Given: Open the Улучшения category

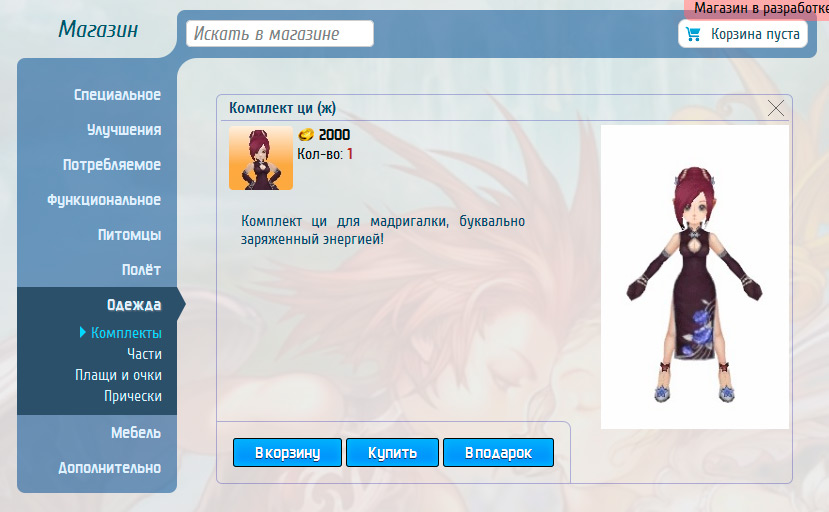Looking at the screenshot, I should [x=123, y=130].
